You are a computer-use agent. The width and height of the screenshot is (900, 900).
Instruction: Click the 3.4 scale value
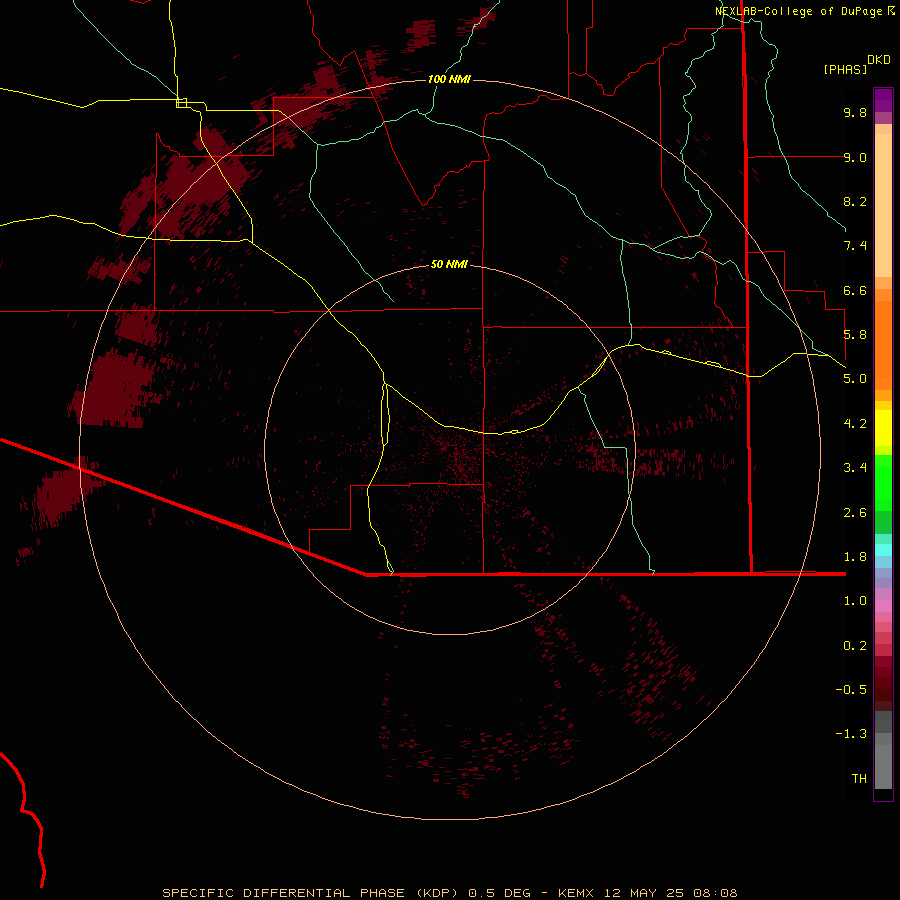tap(855, 468)
